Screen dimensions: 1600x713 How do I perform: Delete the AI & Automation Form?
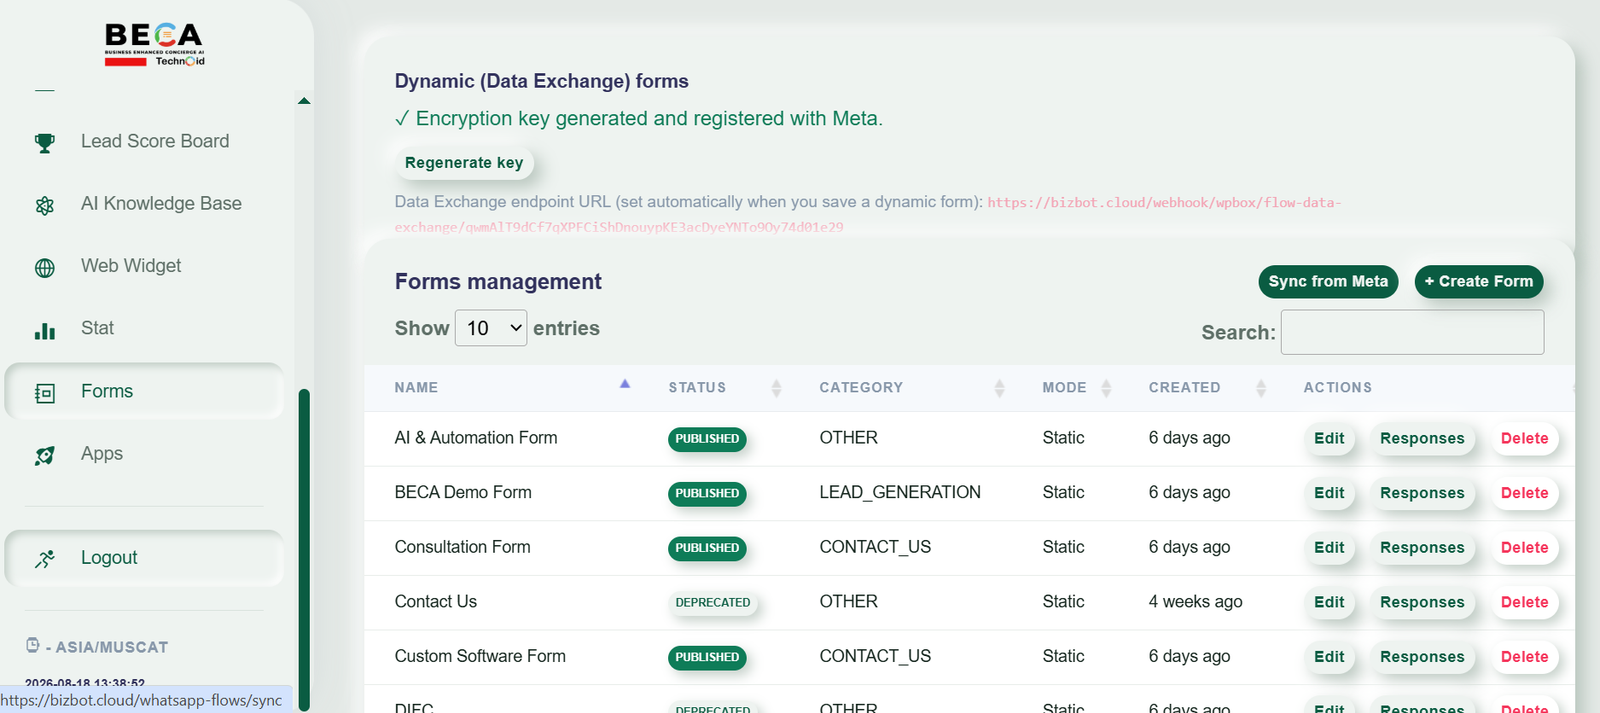pyautogui.click(x=1524, y=438)
